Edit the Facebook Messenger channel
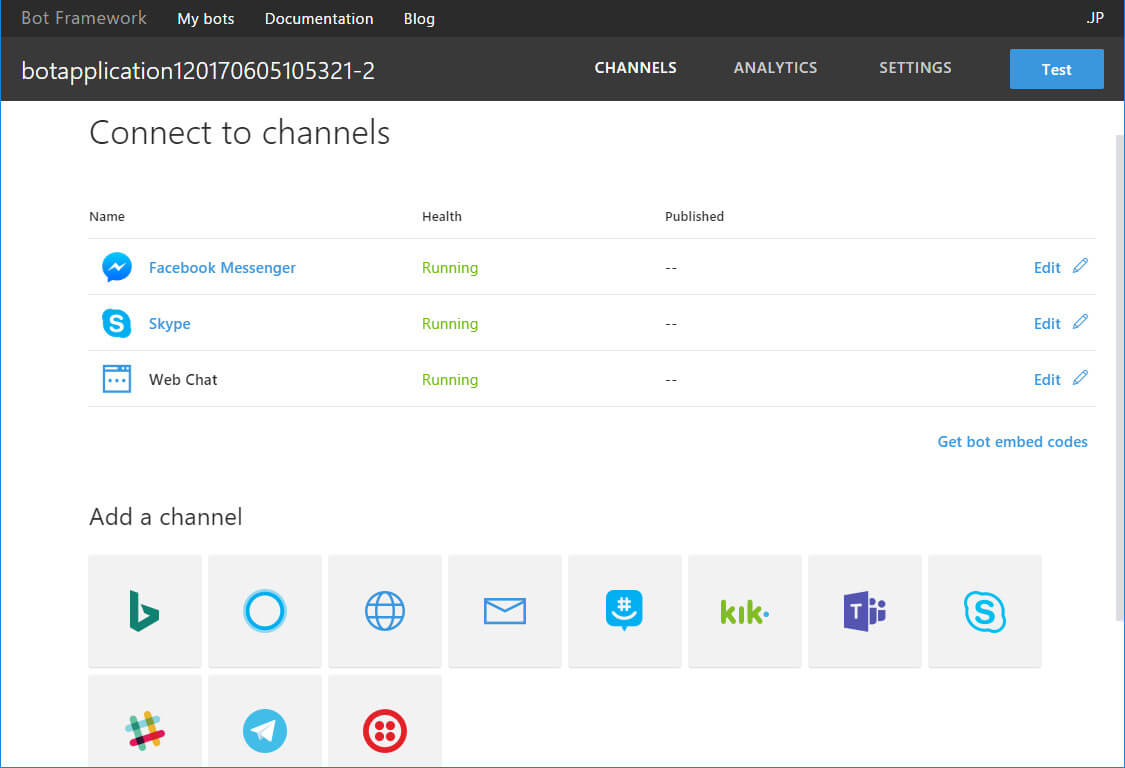The width and height of the screenshot is (1125, 768). (x=1047, y=268)
